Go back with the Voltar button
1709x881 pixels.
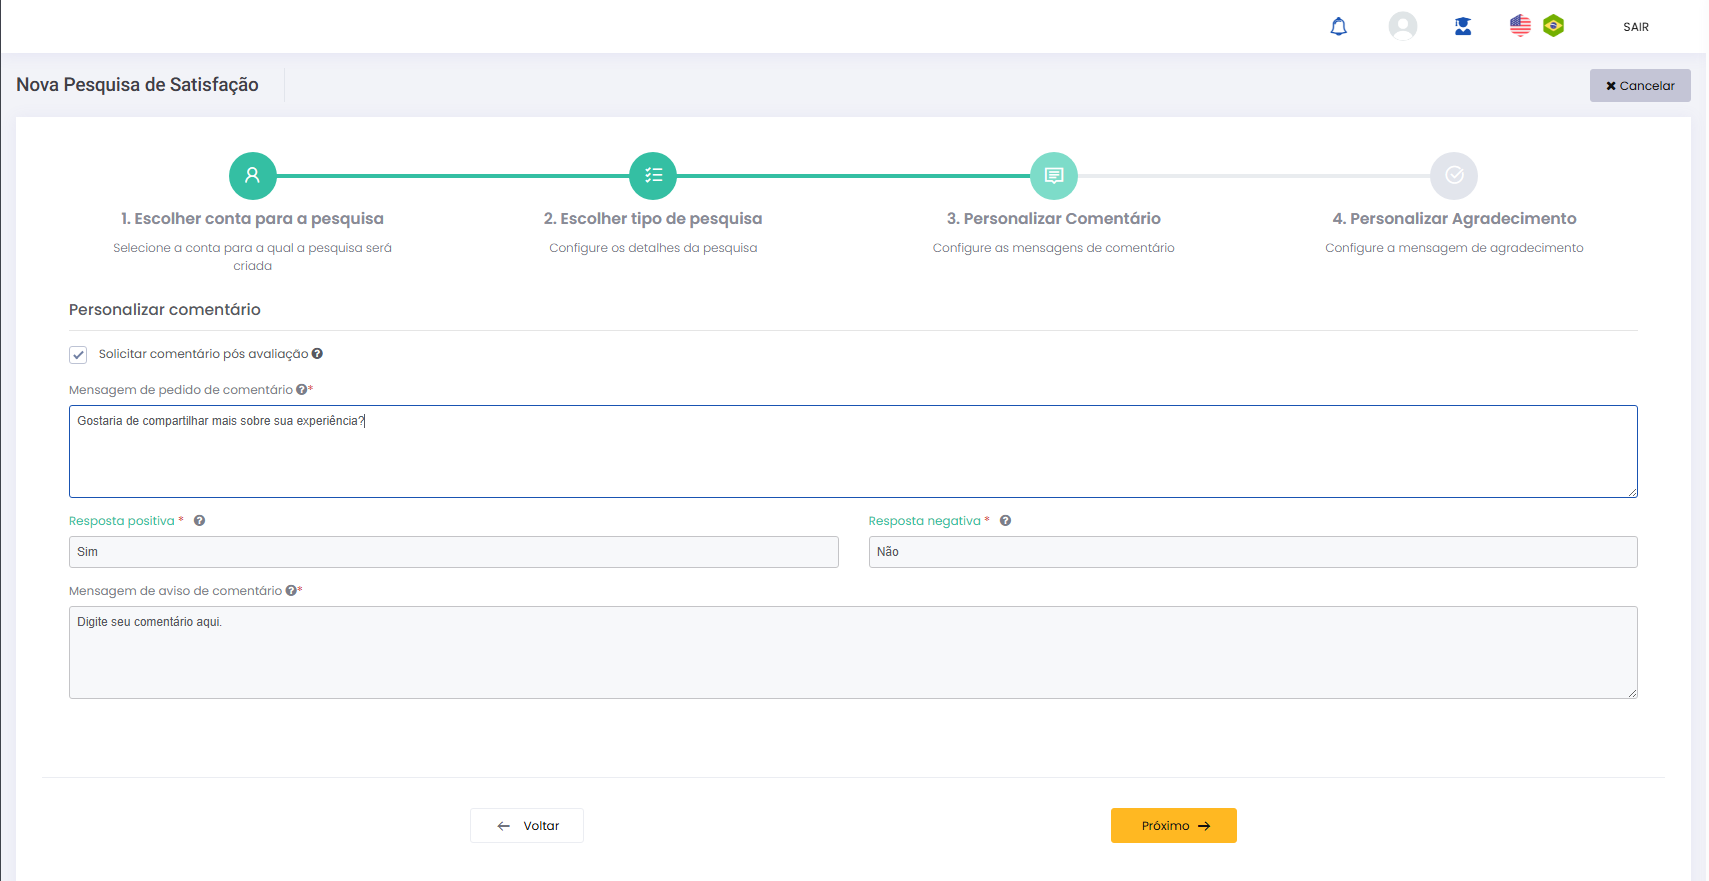527,826
